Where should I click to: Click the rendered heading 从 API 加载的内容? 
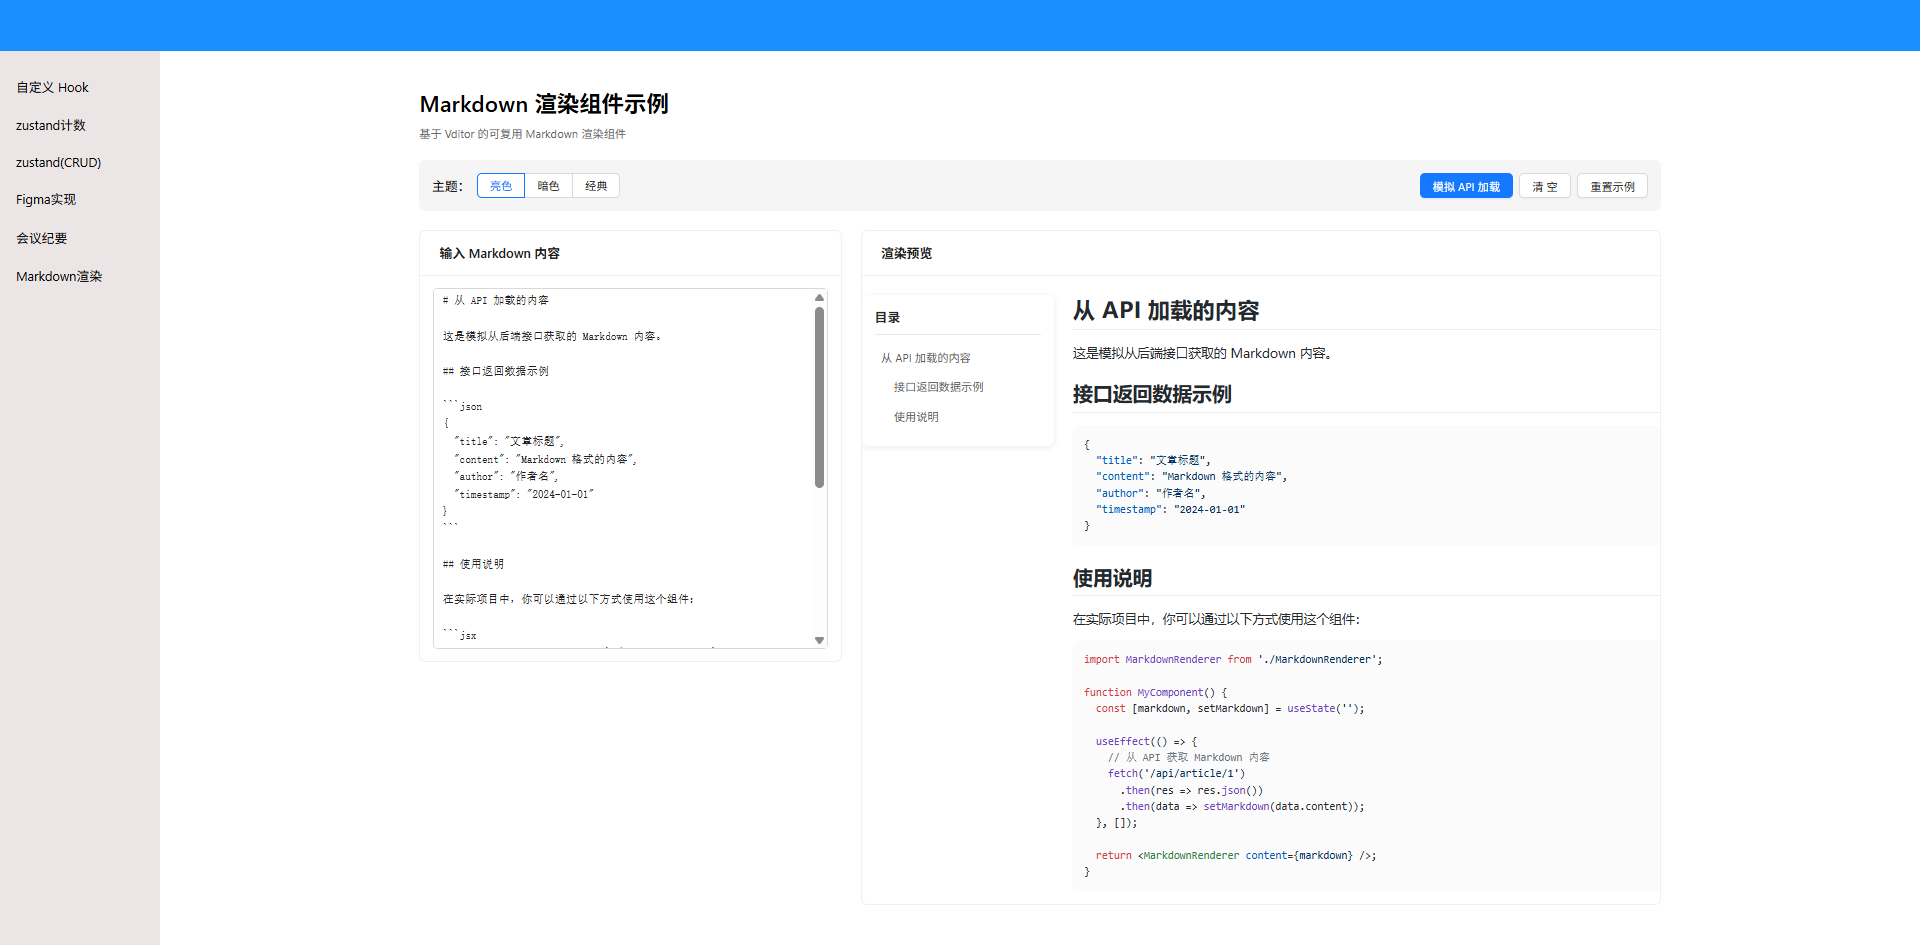[x=1166, y=311]
